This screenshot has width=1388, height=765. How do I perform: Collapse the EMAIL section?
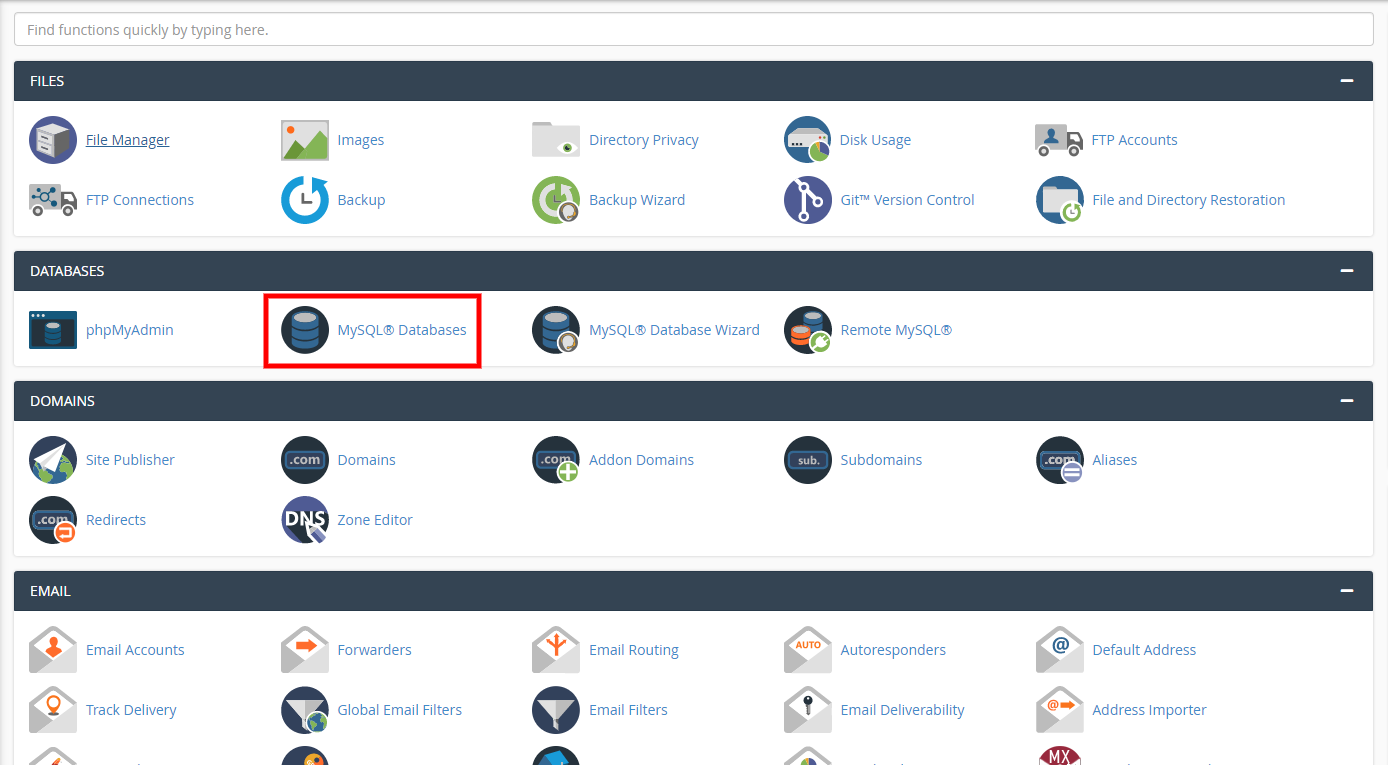click(x=1347, y=591)
